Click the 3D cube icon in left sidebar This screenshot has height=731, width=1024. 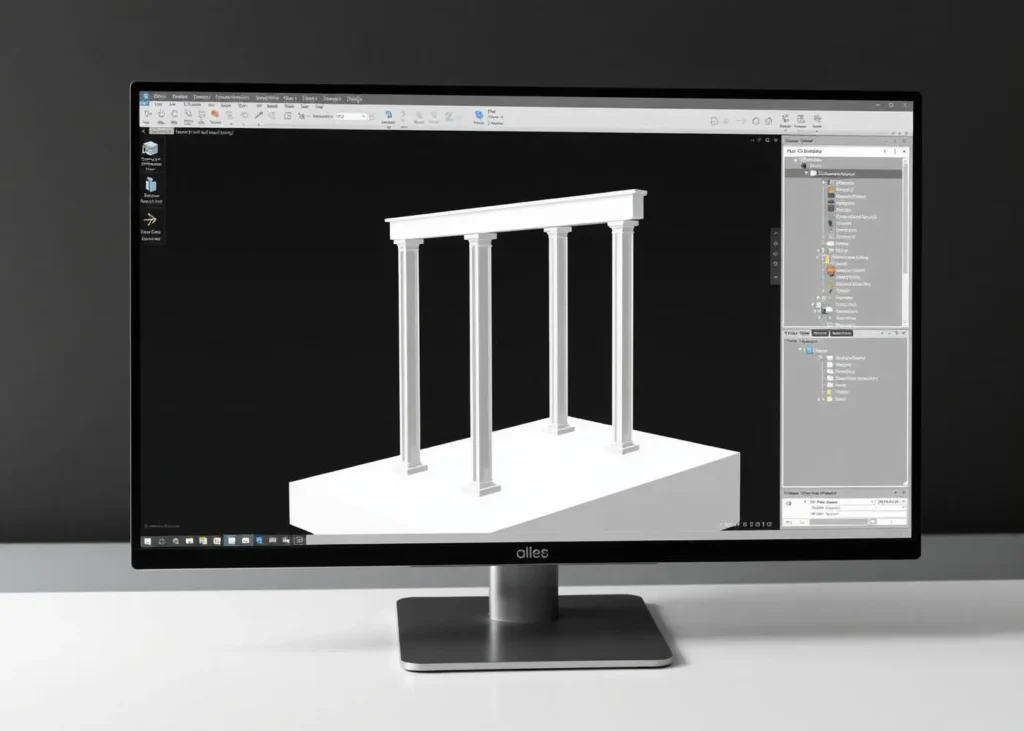[x=150, y=150]
